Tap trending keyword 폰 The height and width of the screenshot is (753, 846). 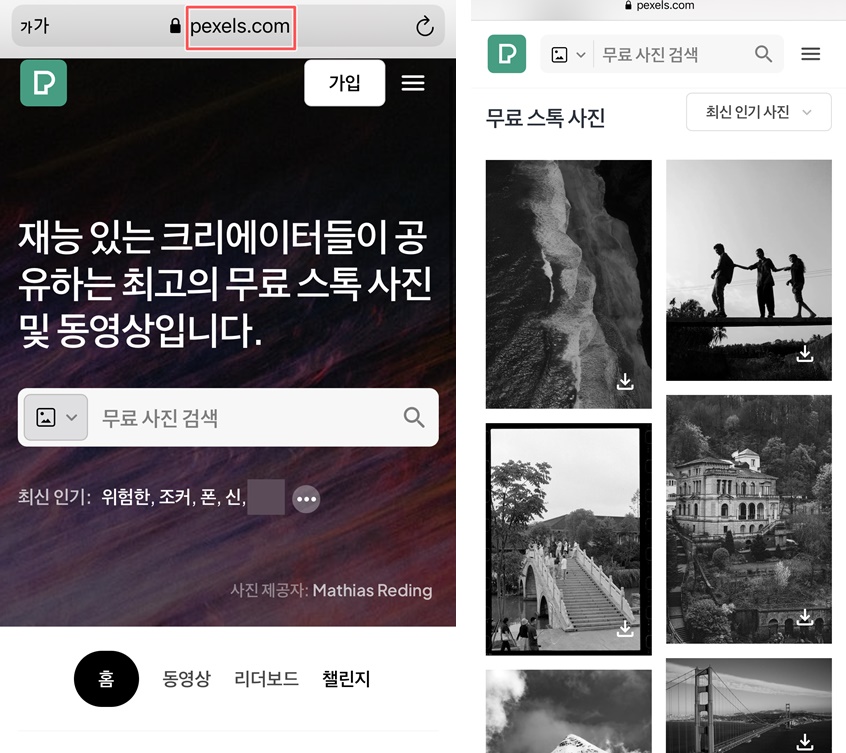coord(210,497)
